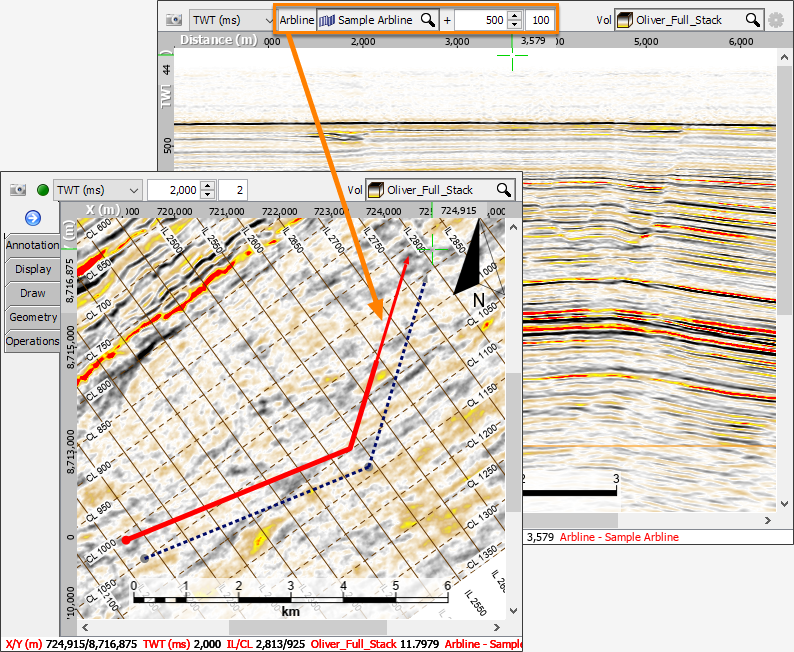
Task: Click 'Distance (m)' axis label in section view
Action: (x=219, y=40)
